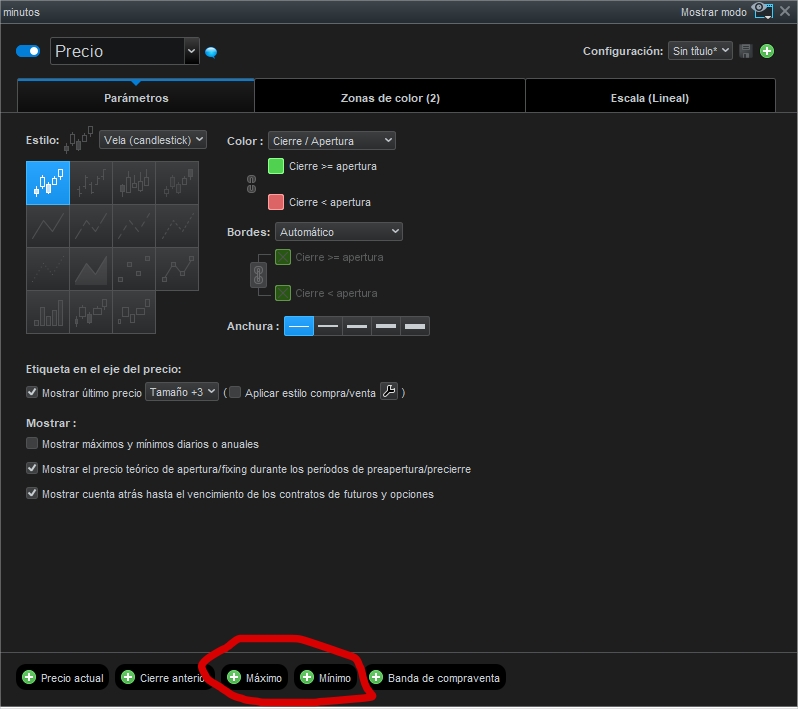The height and width of the screenshot is (709, 798).
Task: Switch to the Parámetros tab
Action: click(136, 98)
